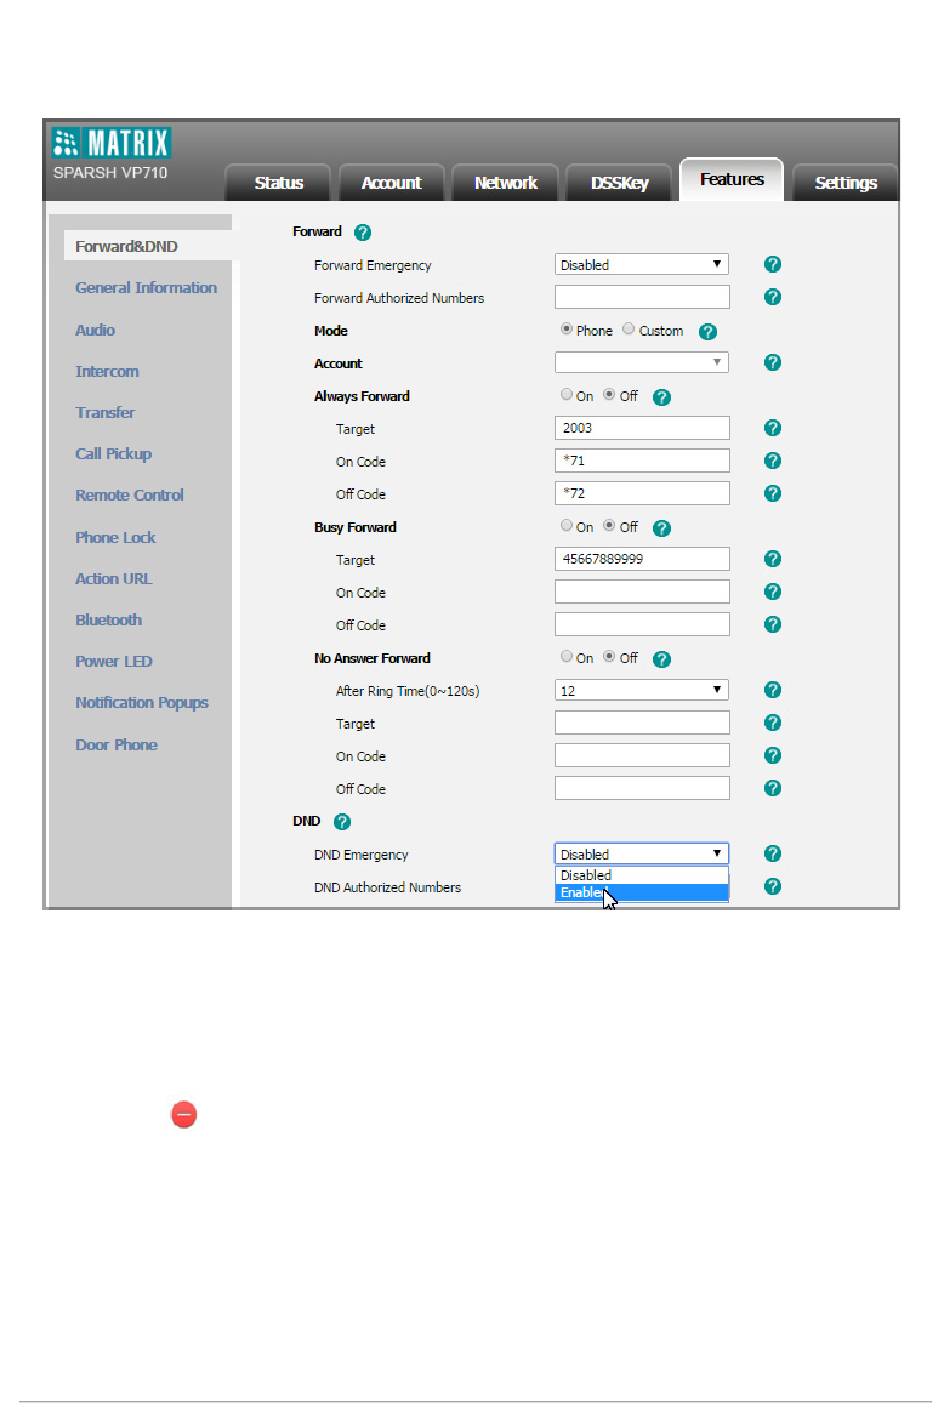Open help icon for Busy Forward
950x1420 pixels.
pyautogui.click(x=662, y=528)
